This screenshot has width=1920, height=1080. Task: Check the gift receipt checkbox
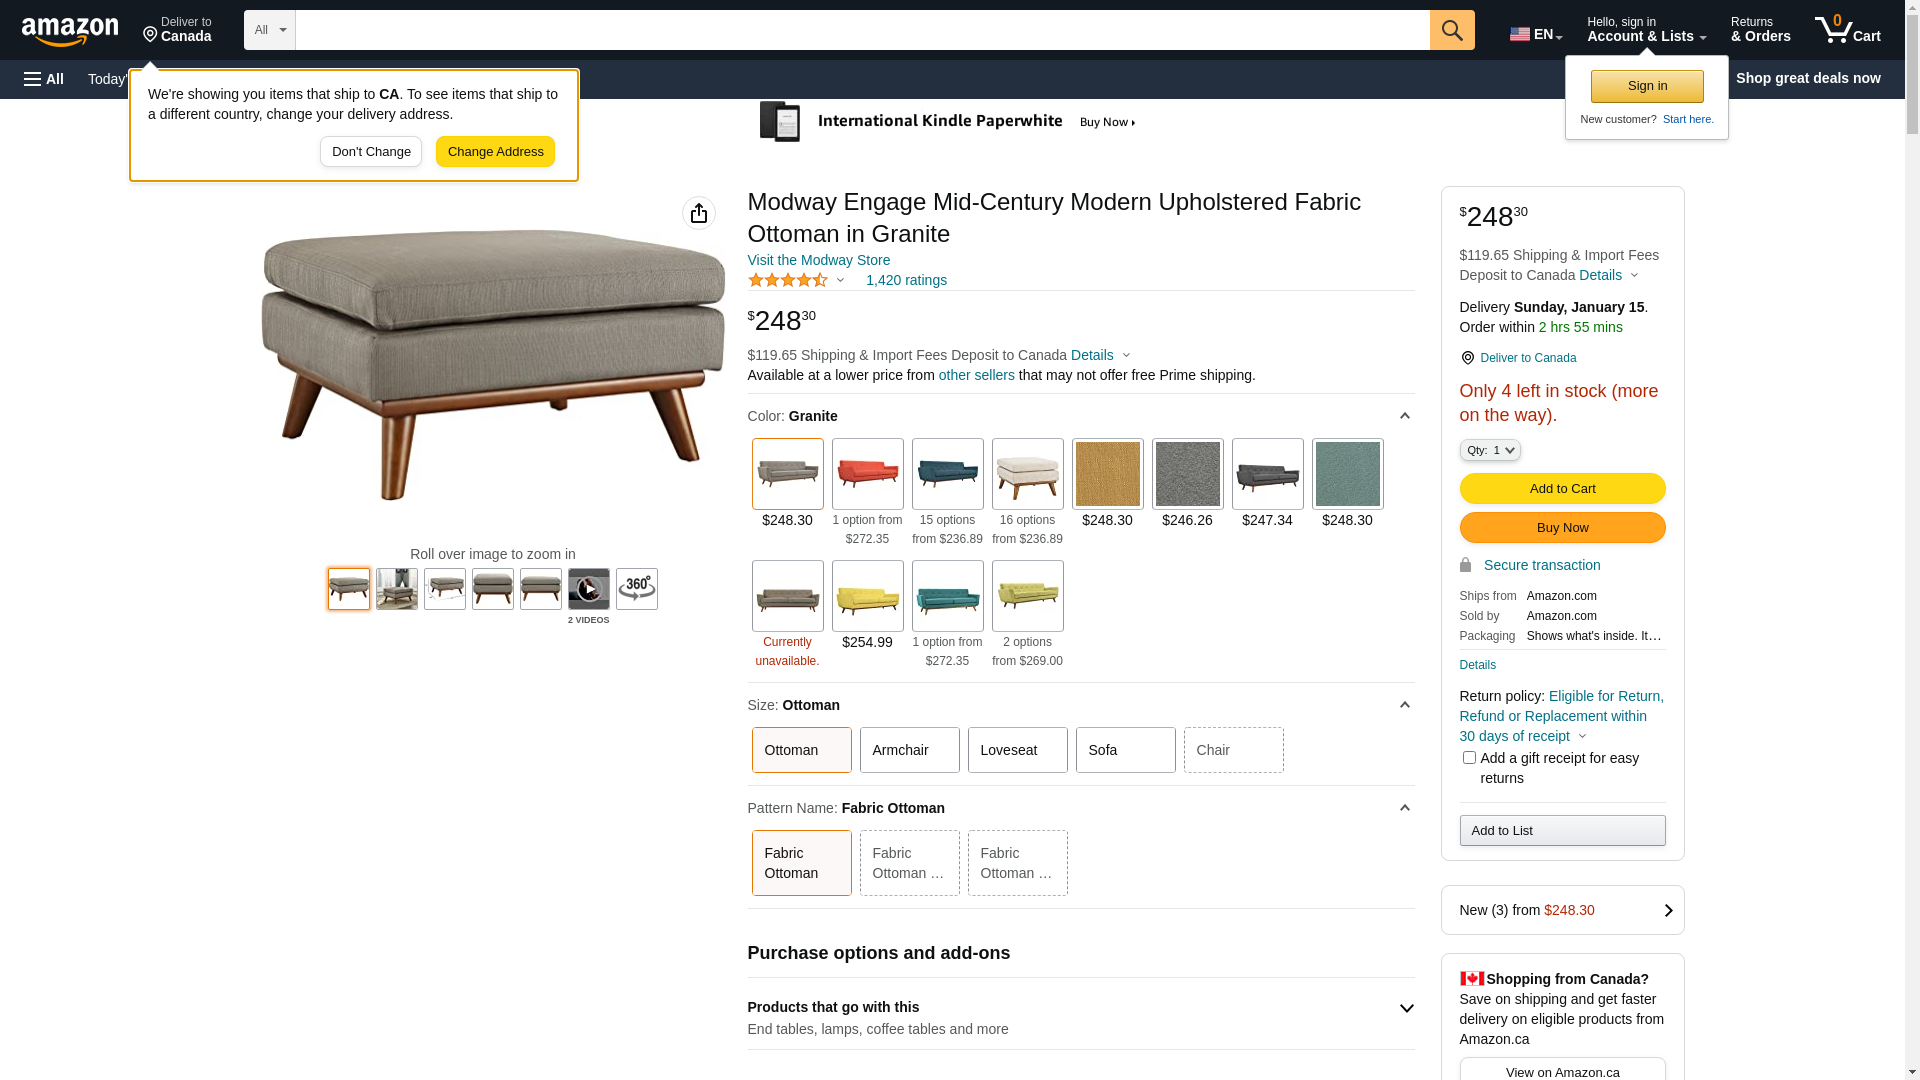[x=1469, y=758]
